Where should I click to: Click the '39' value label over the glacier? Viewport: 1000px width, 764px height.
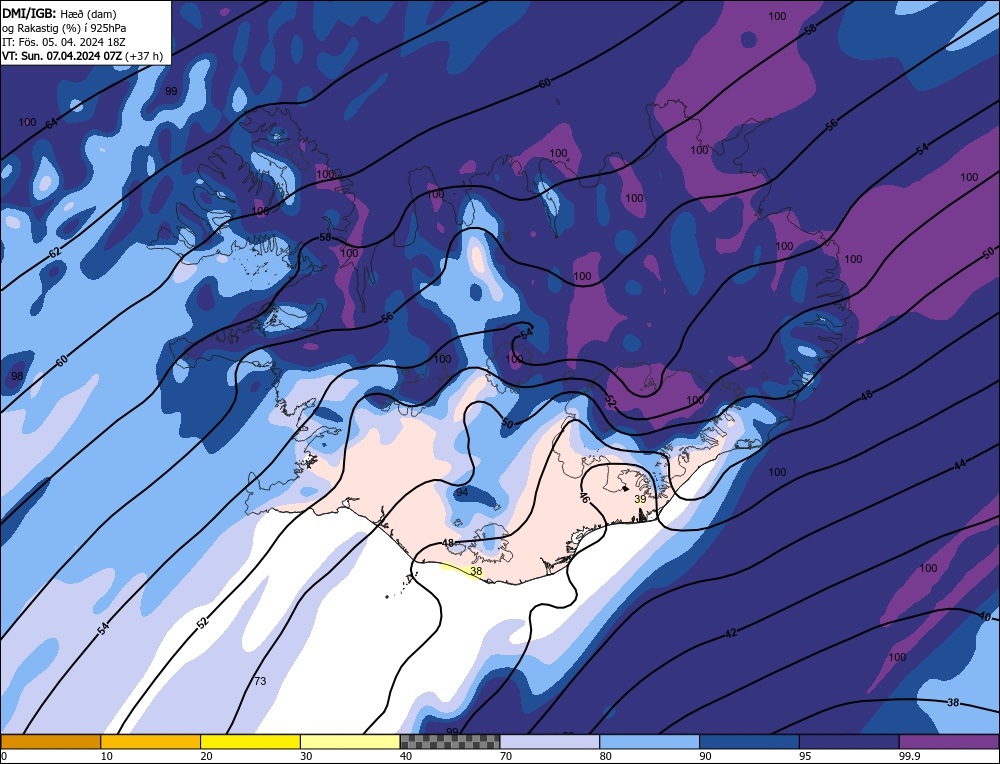(x=640, y=499)
